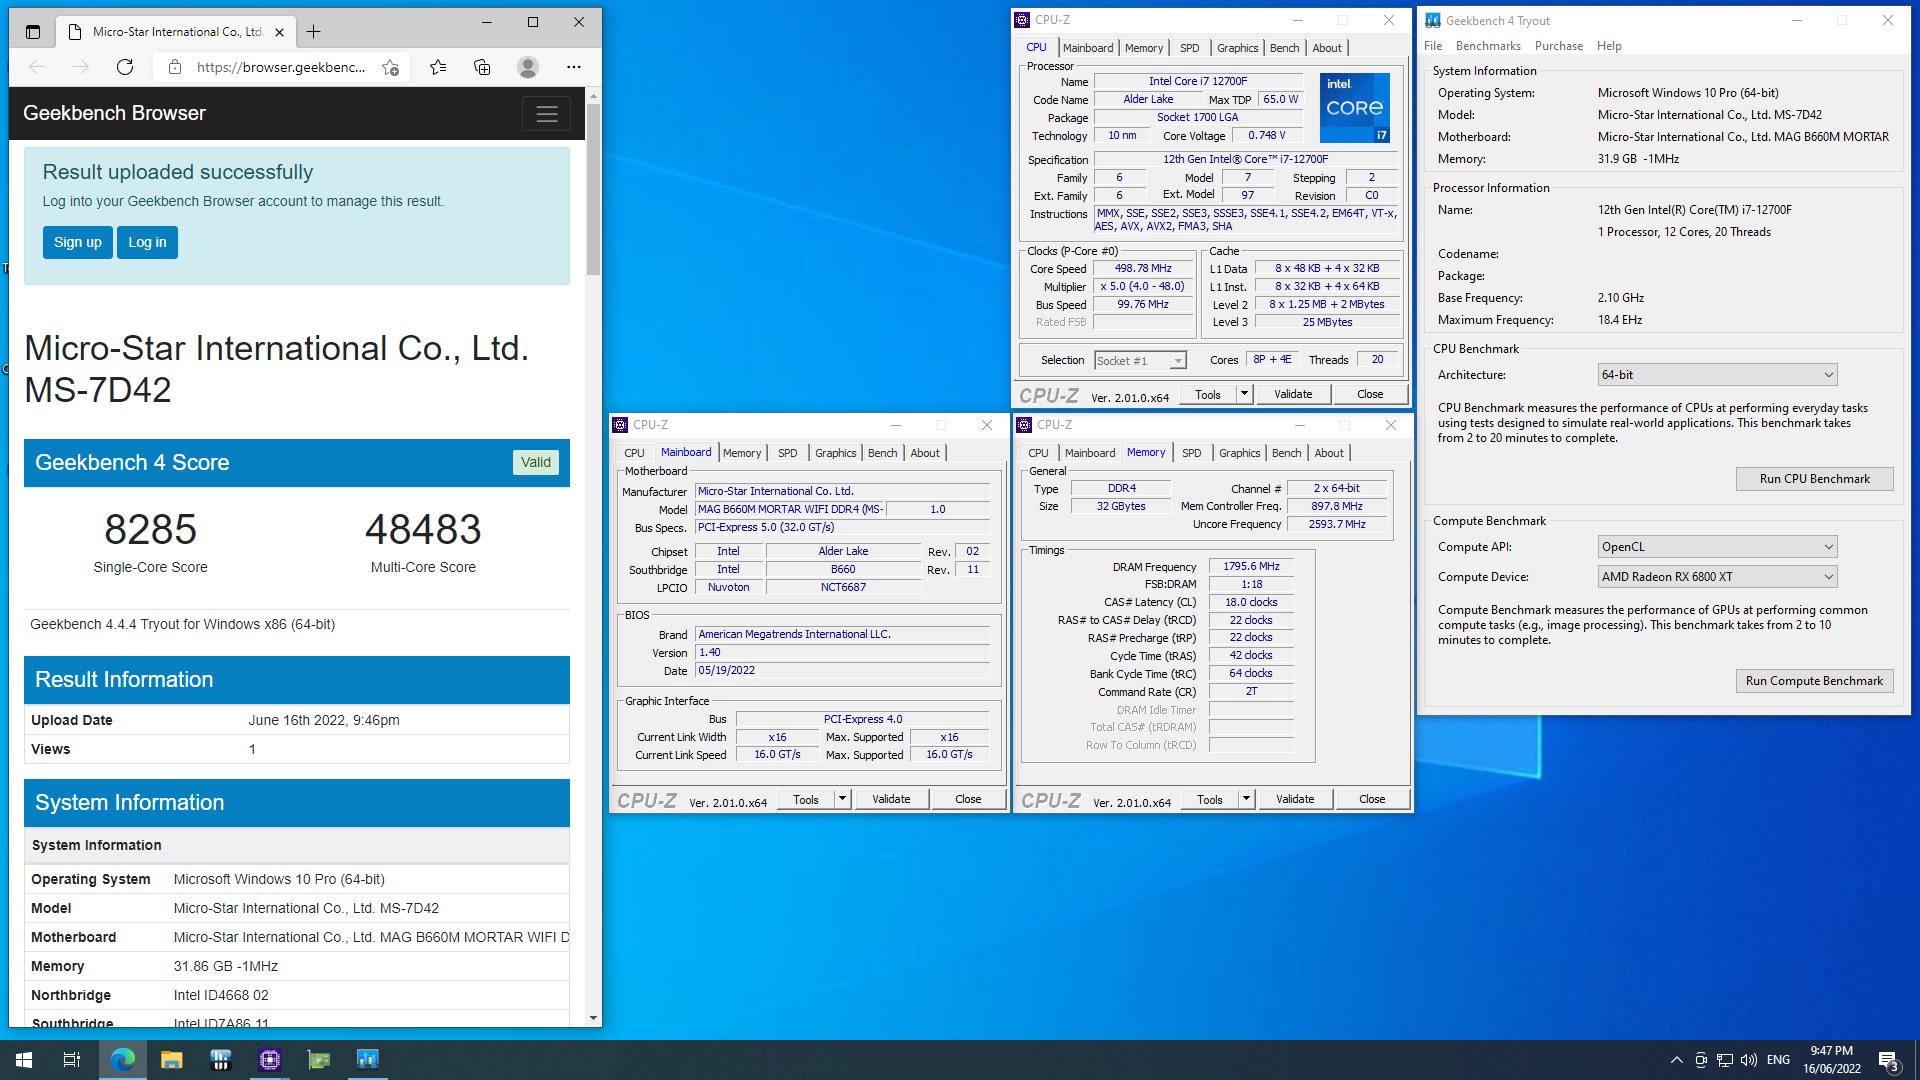The image size is (1920, 1080).
Task: Show hidden system tray icons chevron
Action: click(x=1676, y=1060)
